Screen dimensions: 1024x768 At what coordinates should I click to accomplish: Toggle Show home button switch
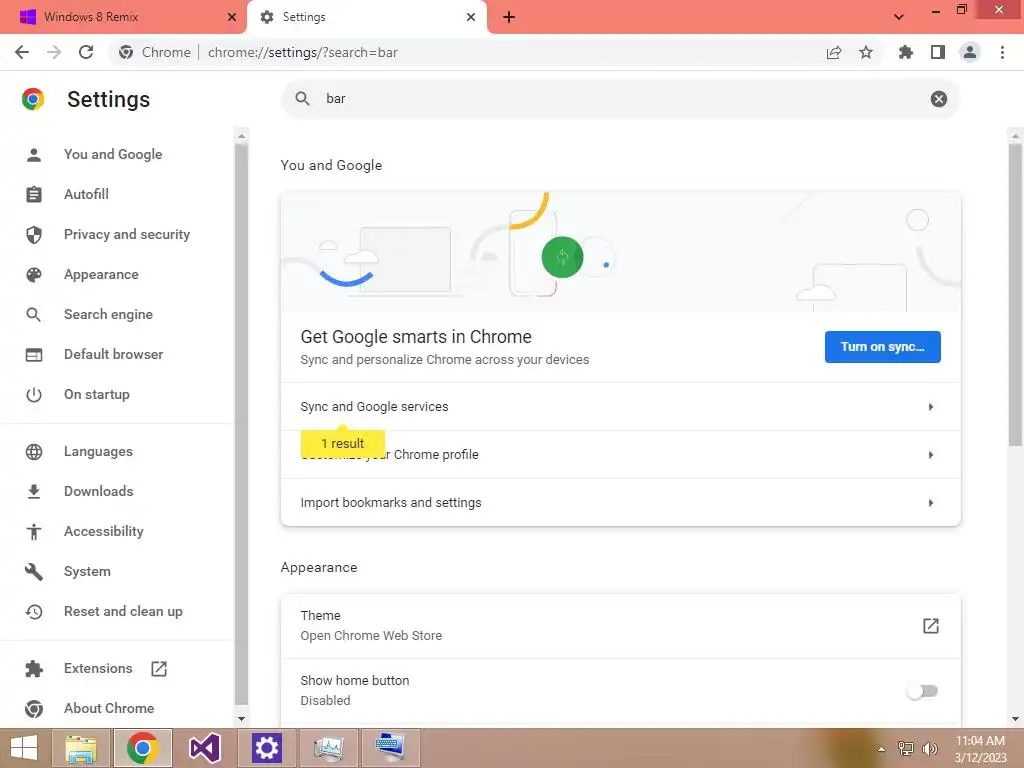(922, 691)
